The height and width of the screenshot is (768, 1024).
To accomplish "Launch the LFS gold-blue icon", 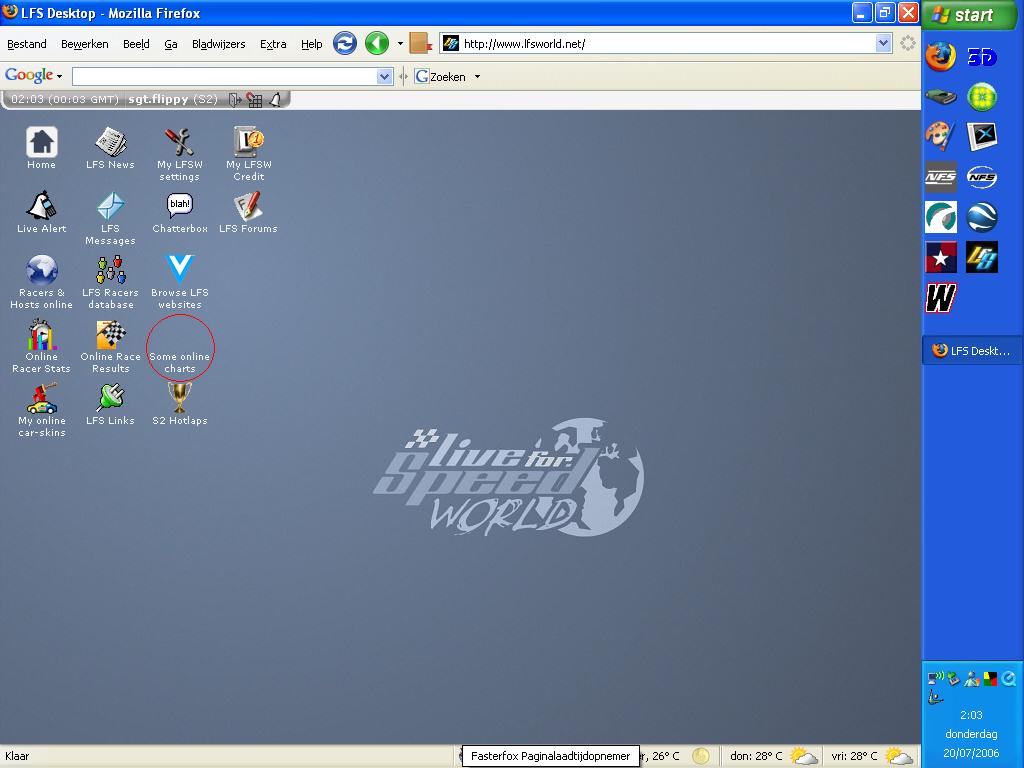I will [x=982, y=257].
